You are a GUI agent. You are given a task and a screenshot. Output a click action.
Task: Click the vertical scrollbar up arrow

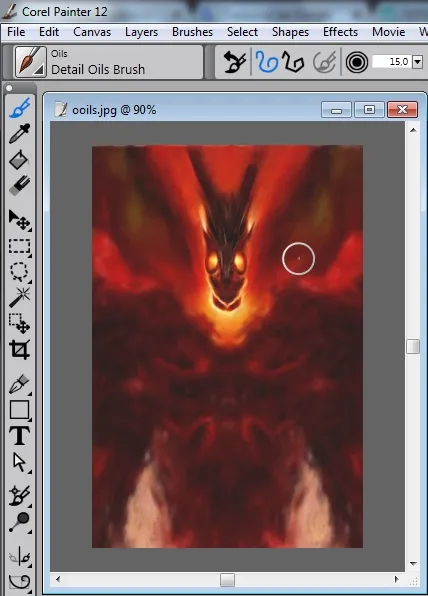click(x=413, y=130)
